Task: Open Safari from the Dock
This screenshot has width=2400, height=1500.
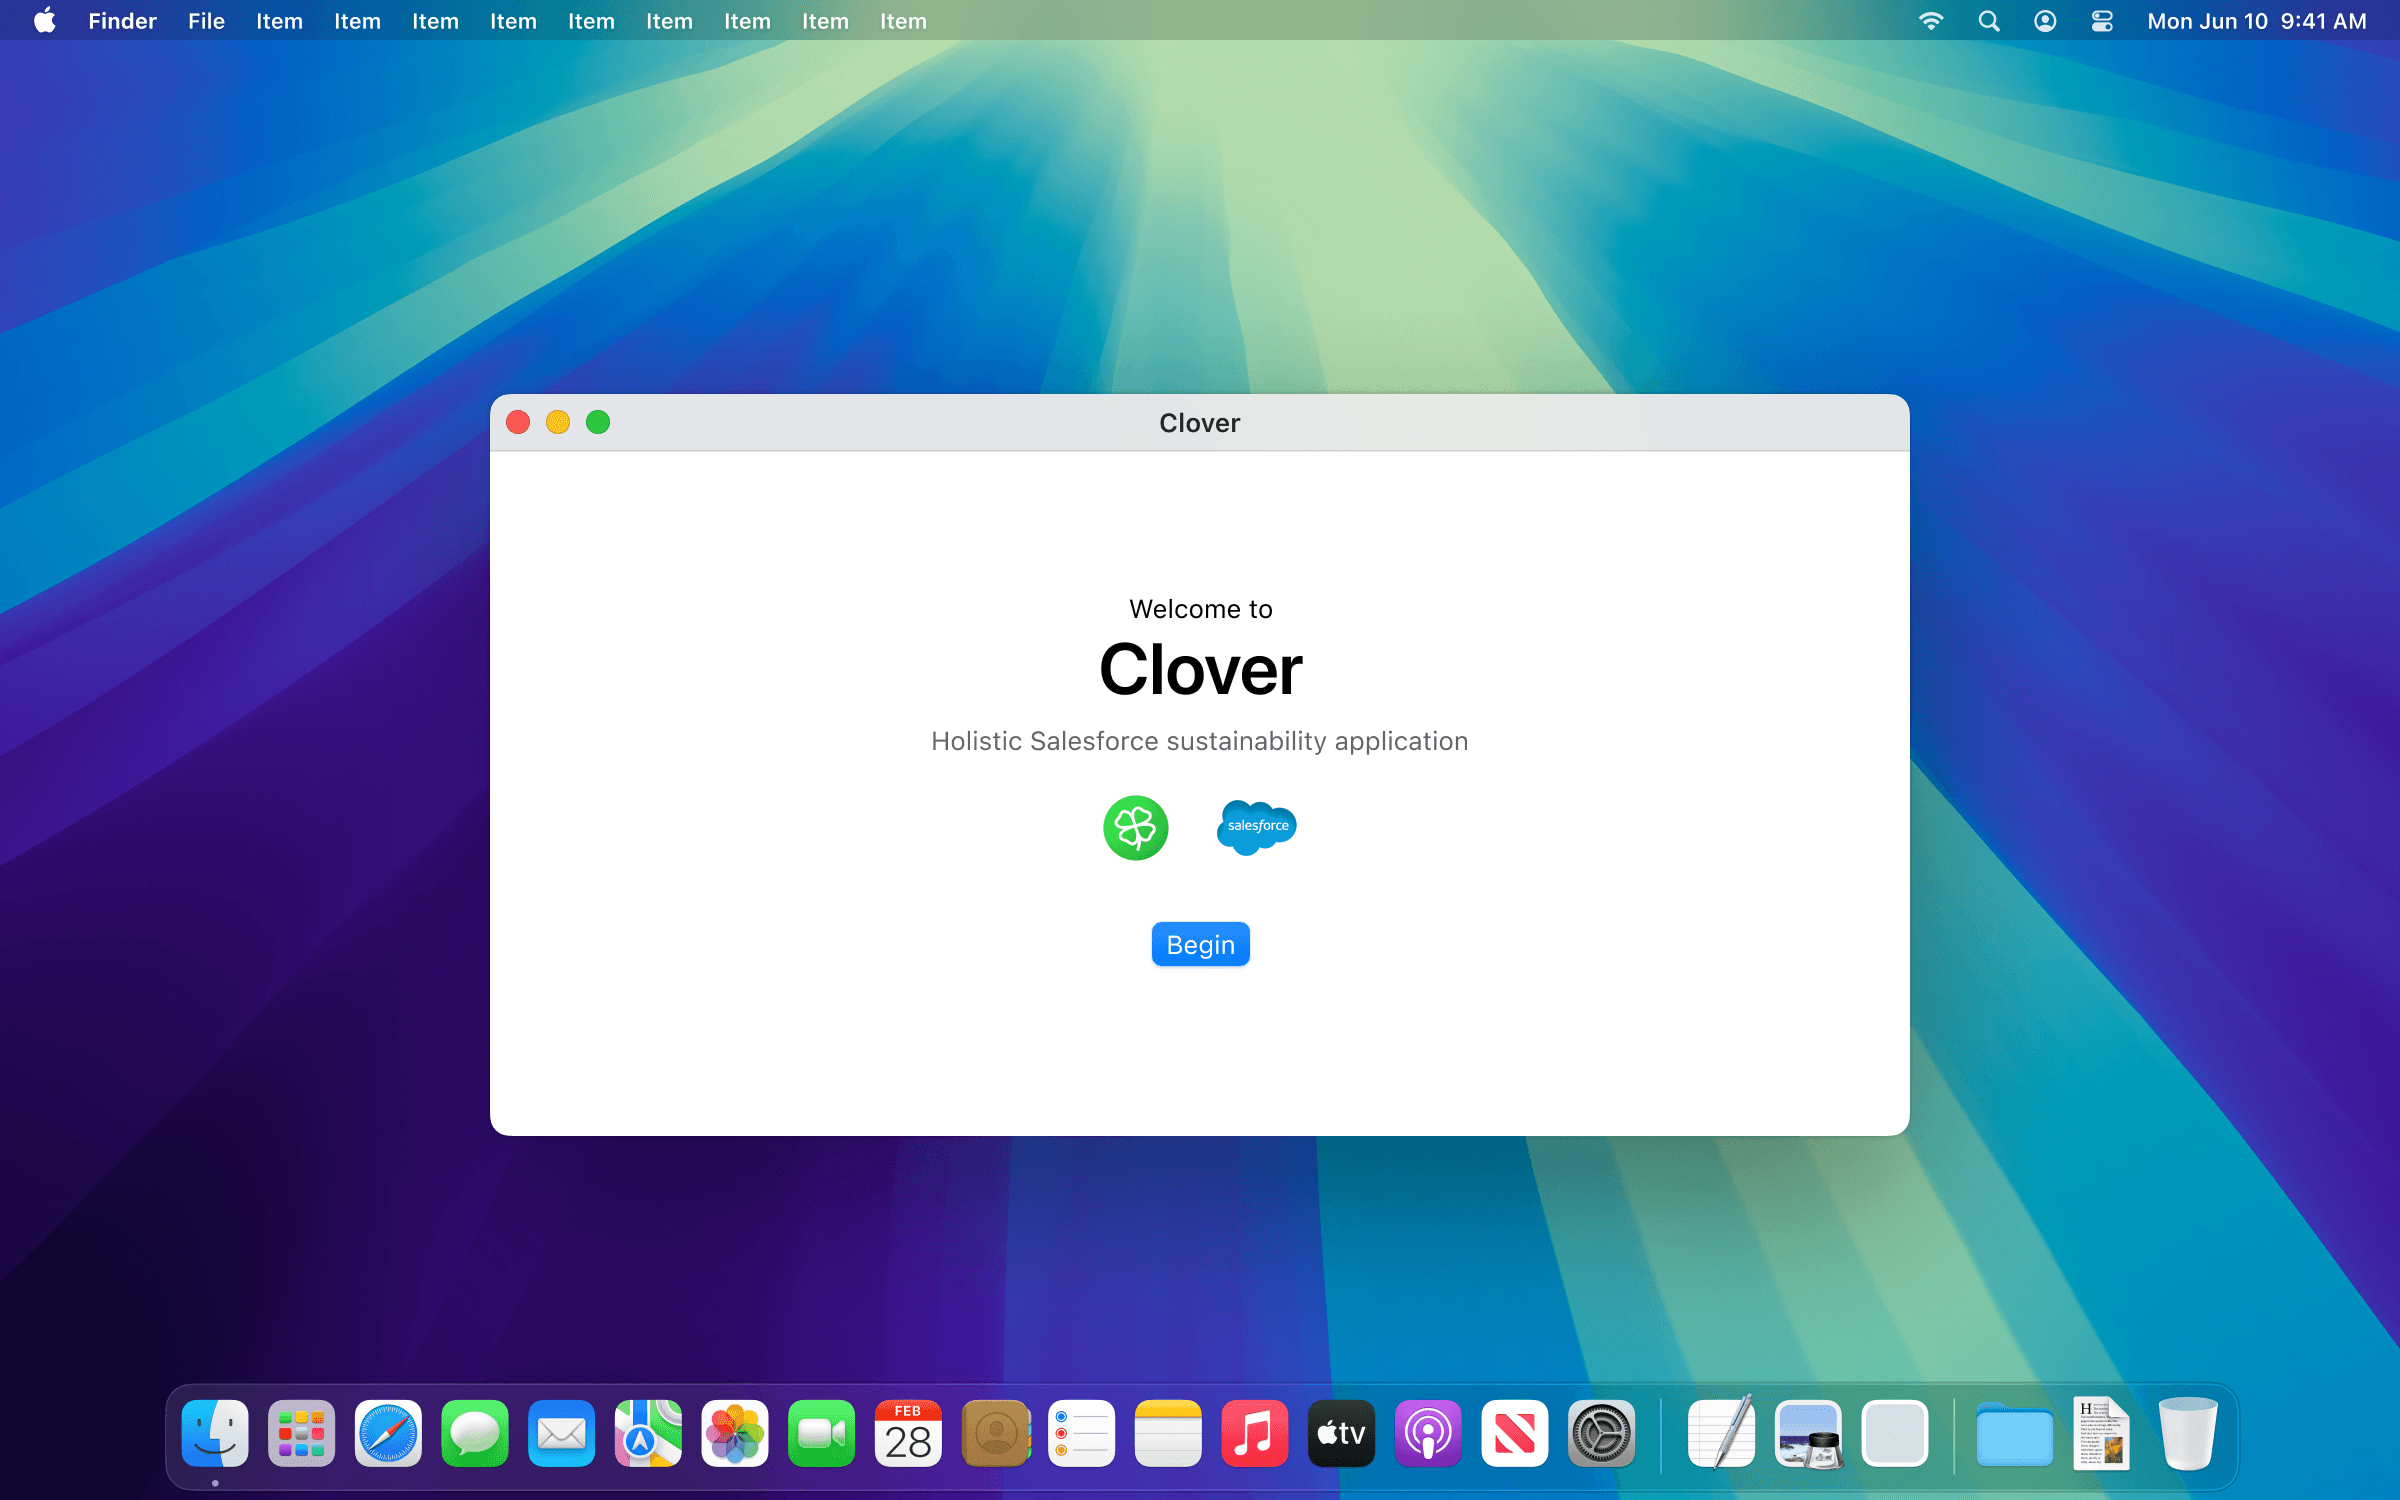Action: point(388,1434)
